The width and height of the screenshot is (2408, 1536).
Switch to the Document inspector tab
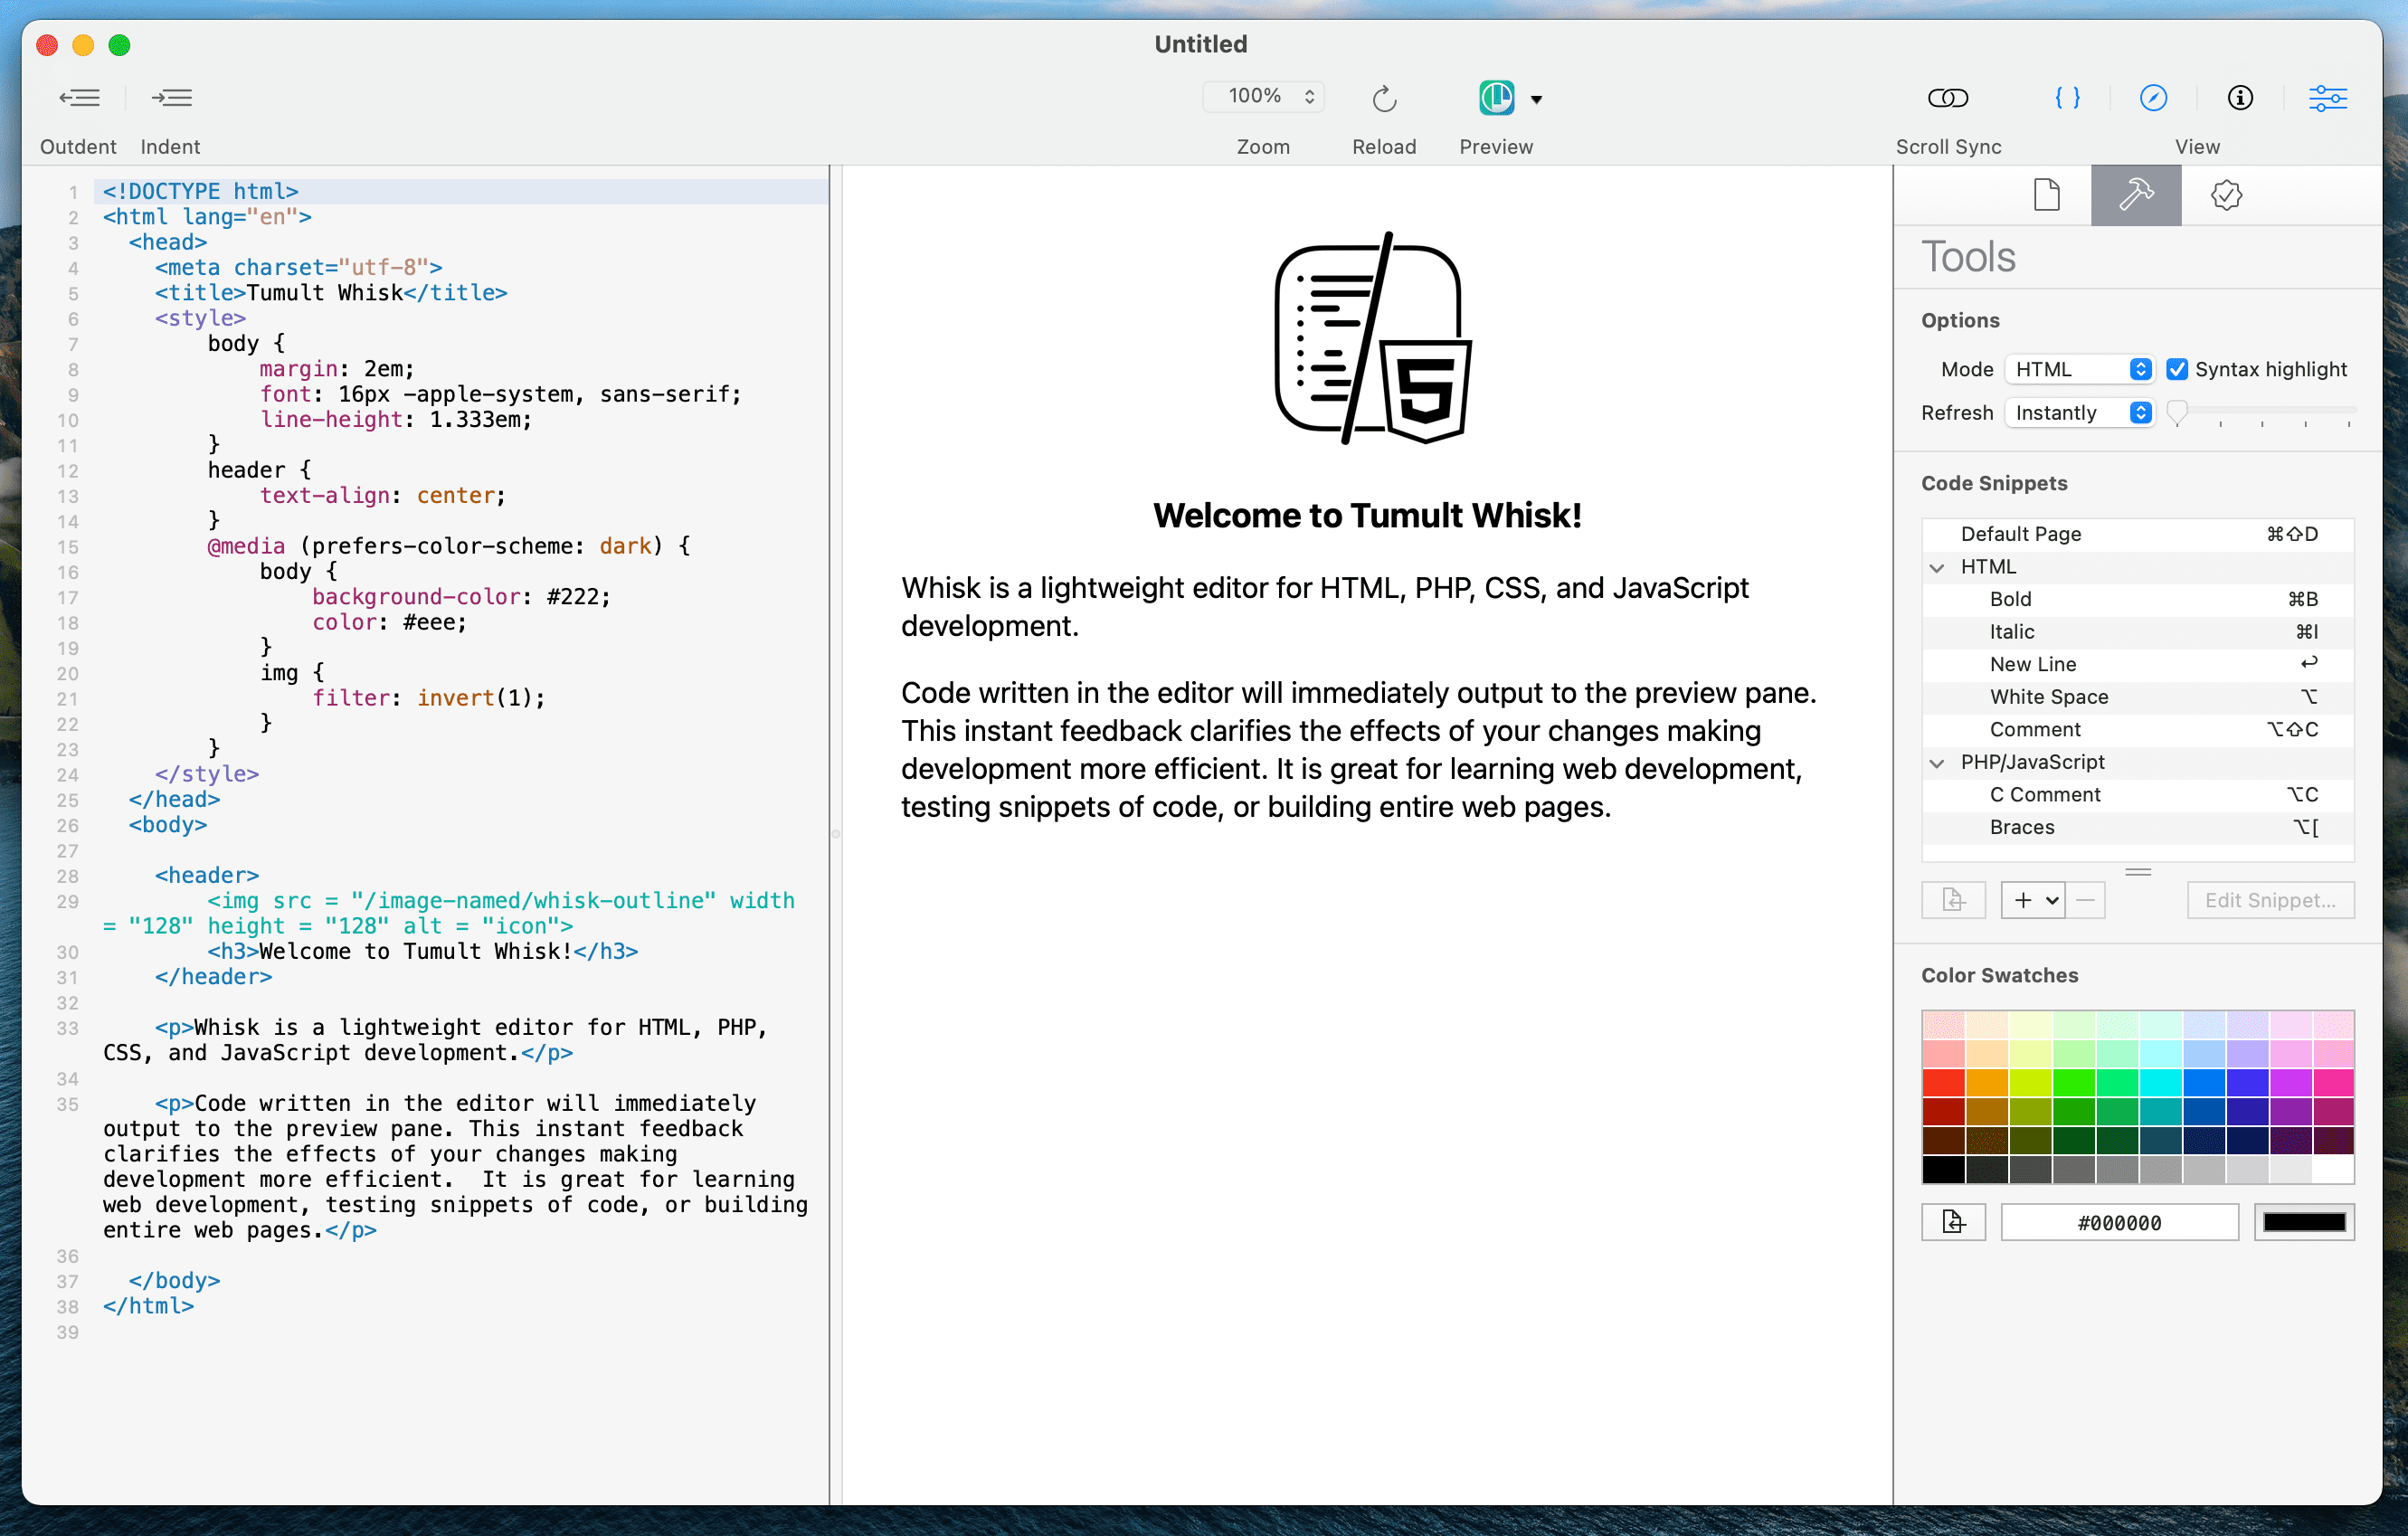coord(2046,195)
